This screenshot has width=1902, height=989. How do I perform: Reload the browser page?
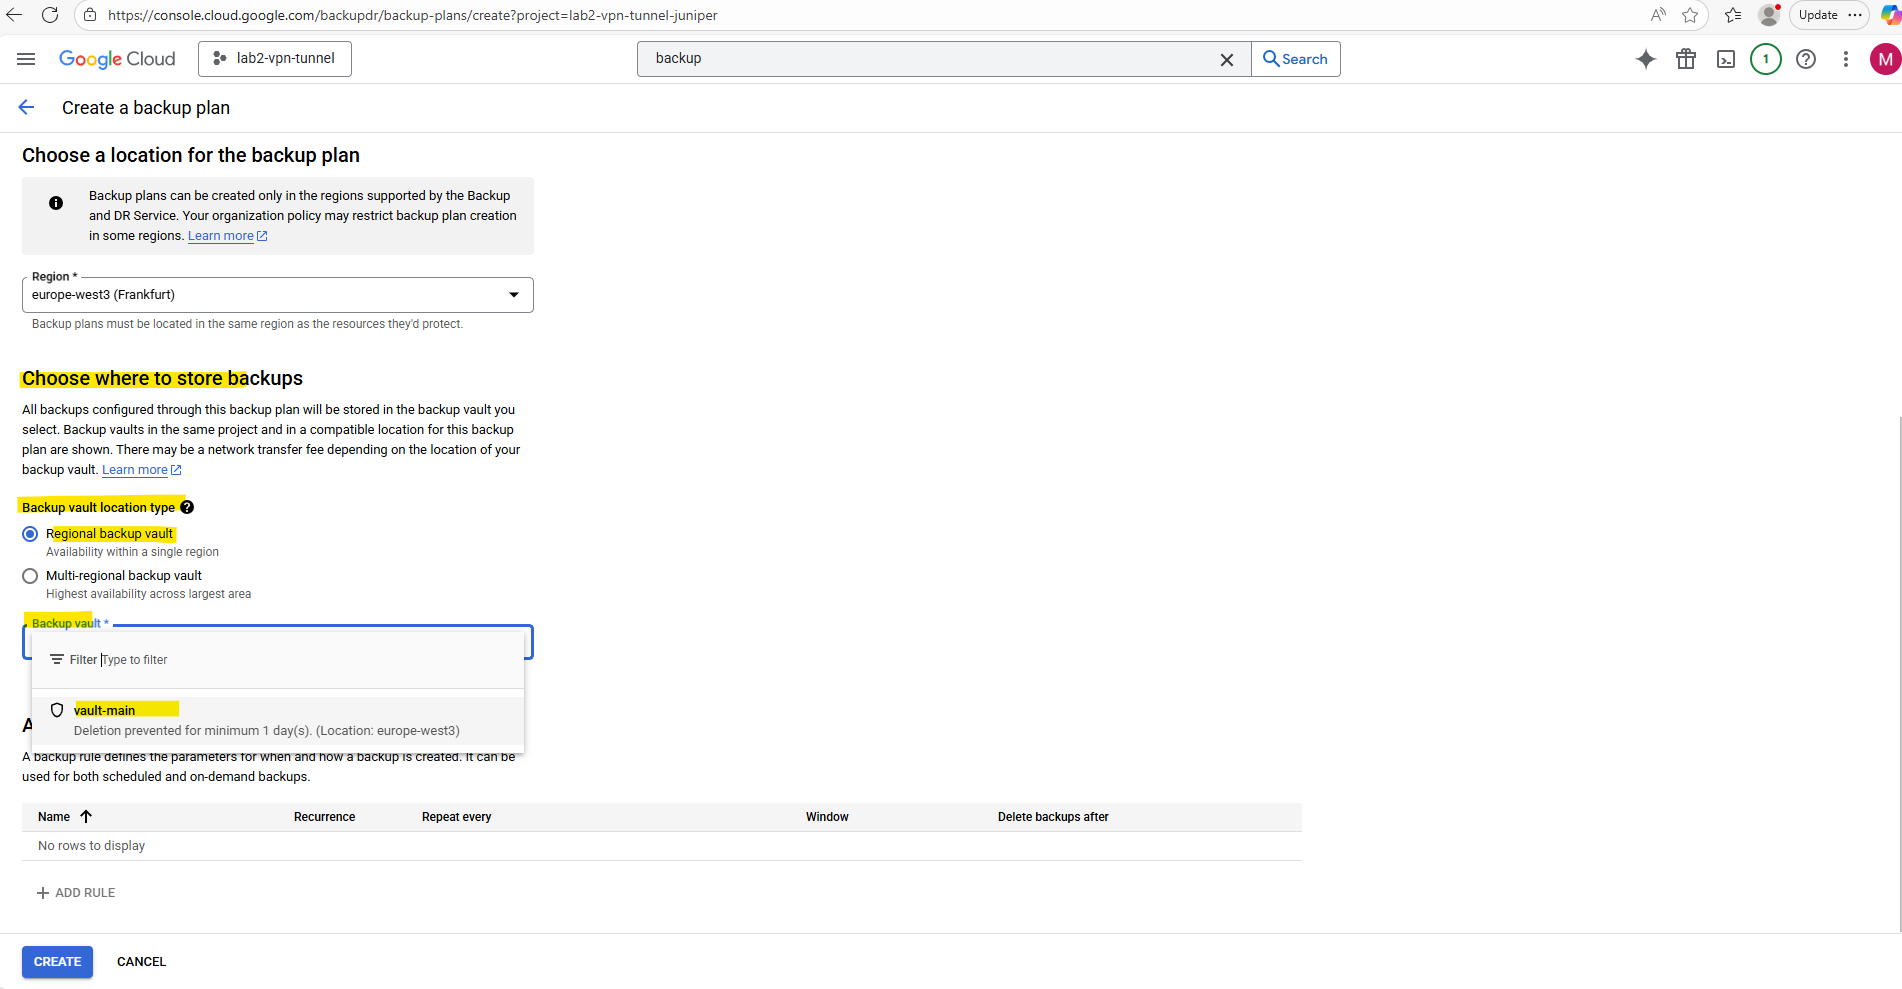click(x=50, y=15)
